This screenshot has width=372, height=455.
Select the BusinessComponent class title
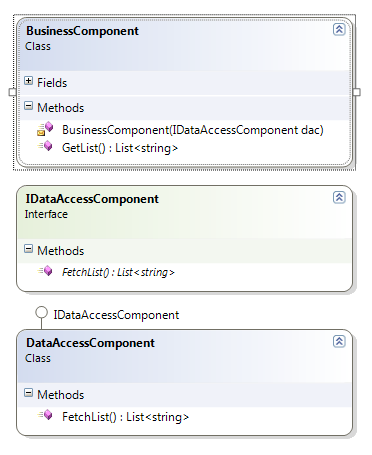[82, 31]
